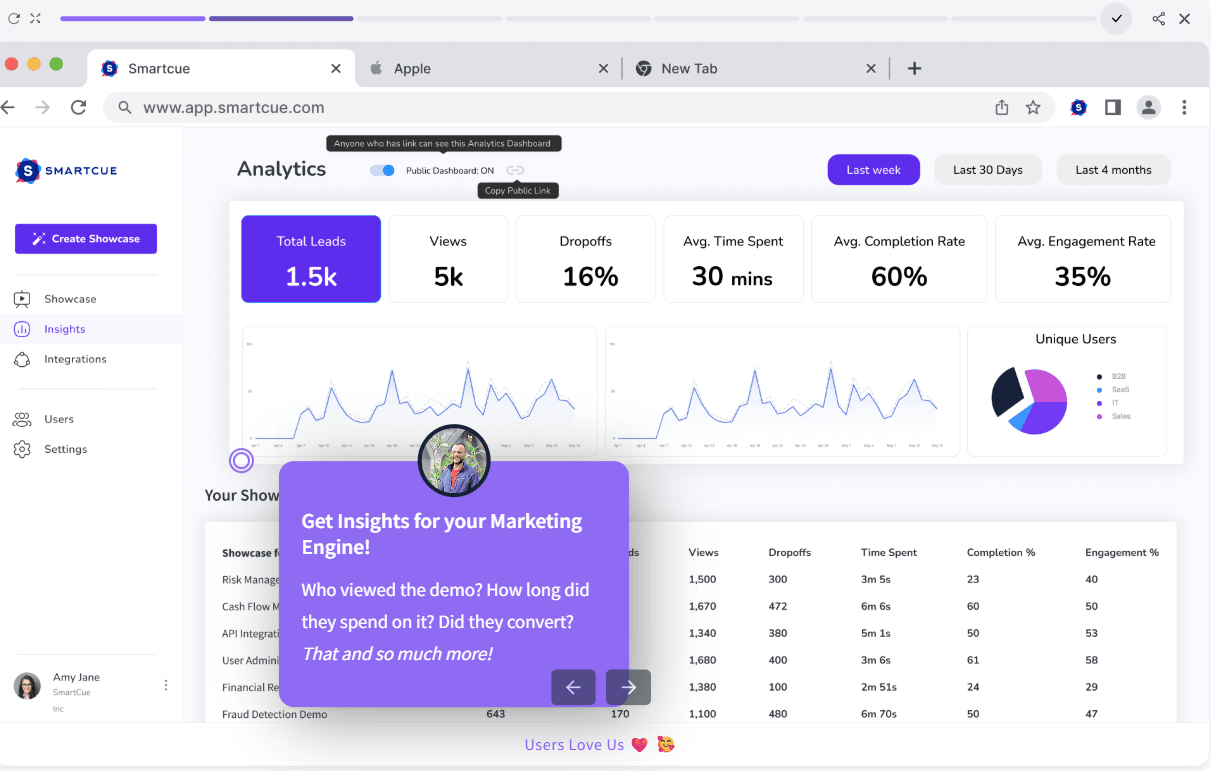Reload the page using the refresh icon
1221x771 pixels.
pyautogui.click(x=79, y=107)
